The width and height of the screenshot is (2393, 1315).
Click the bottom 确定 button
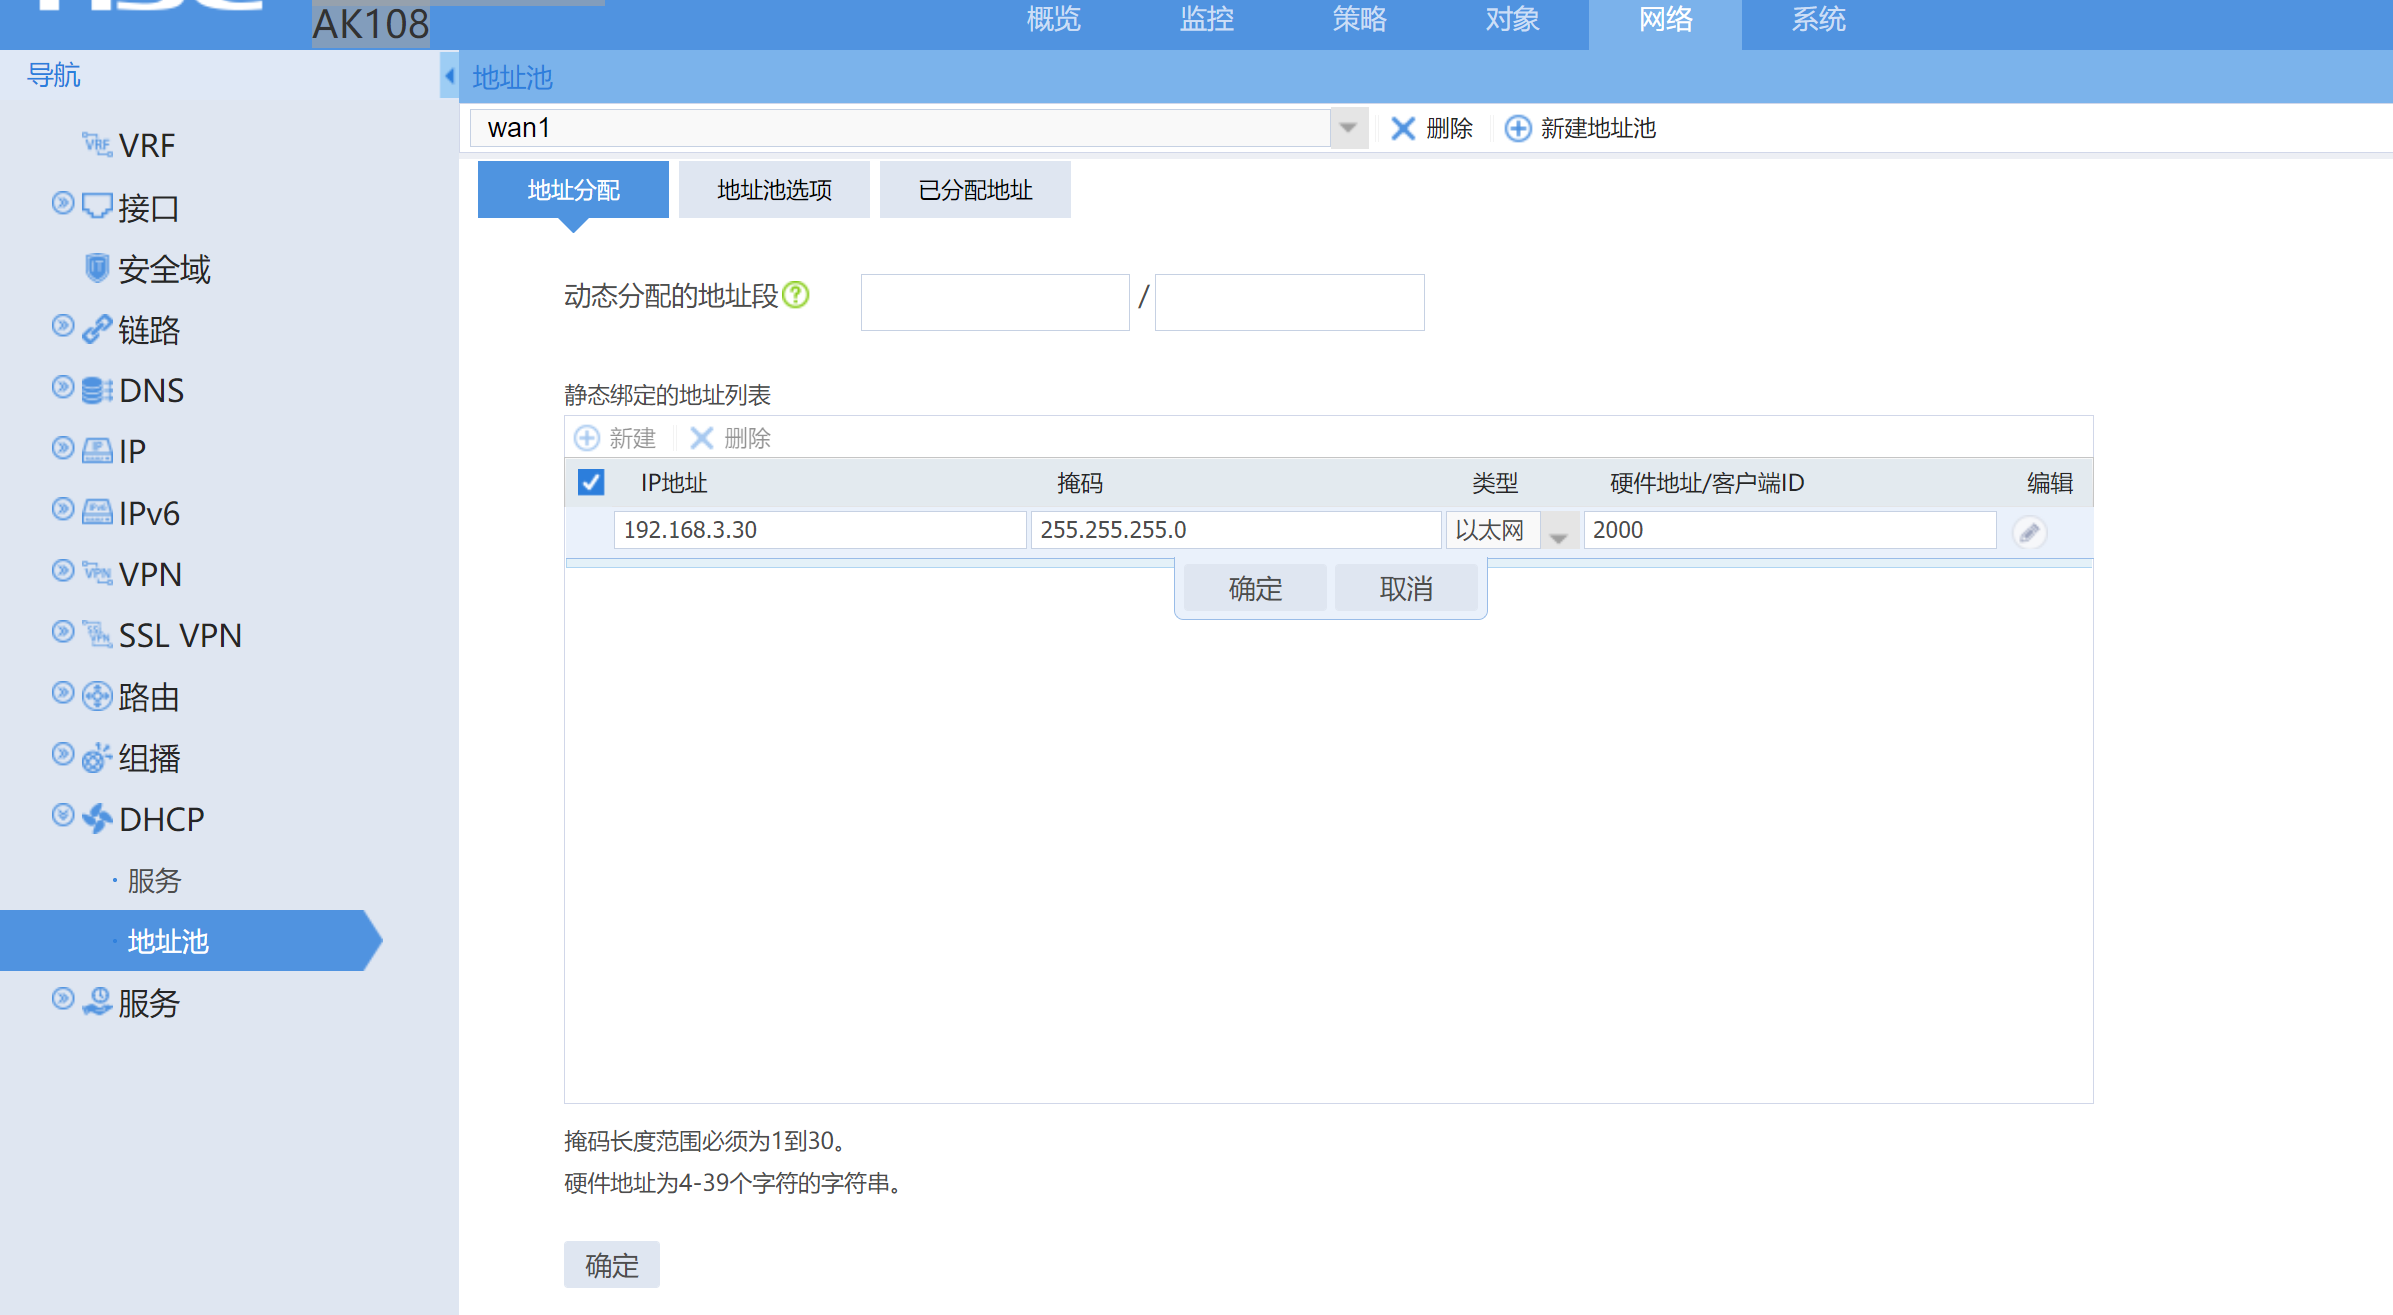pos(611,1265)
